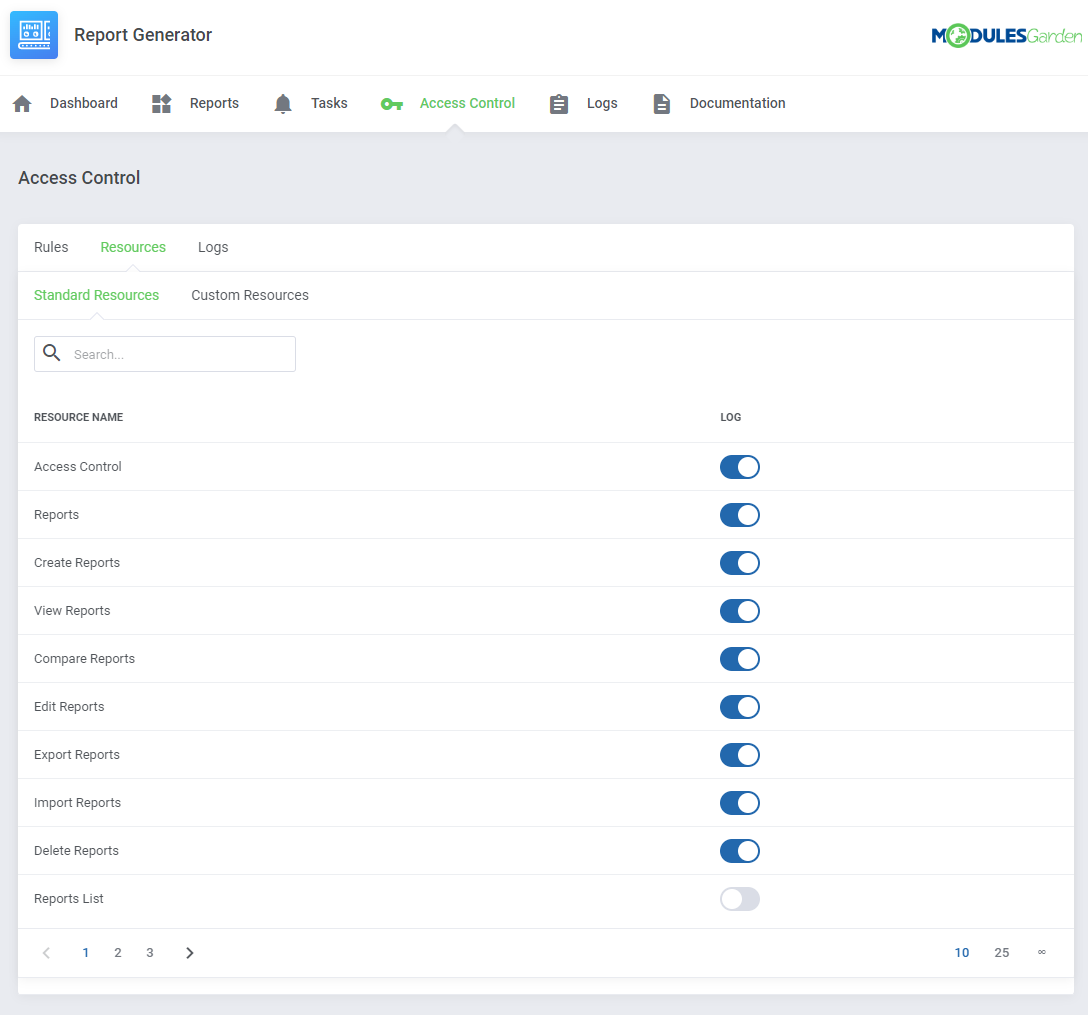Image resolution: width=1088 pixels, height=1015 pixels.
Task: Click the Documentation file icon
Action: [x=662, y=104]
